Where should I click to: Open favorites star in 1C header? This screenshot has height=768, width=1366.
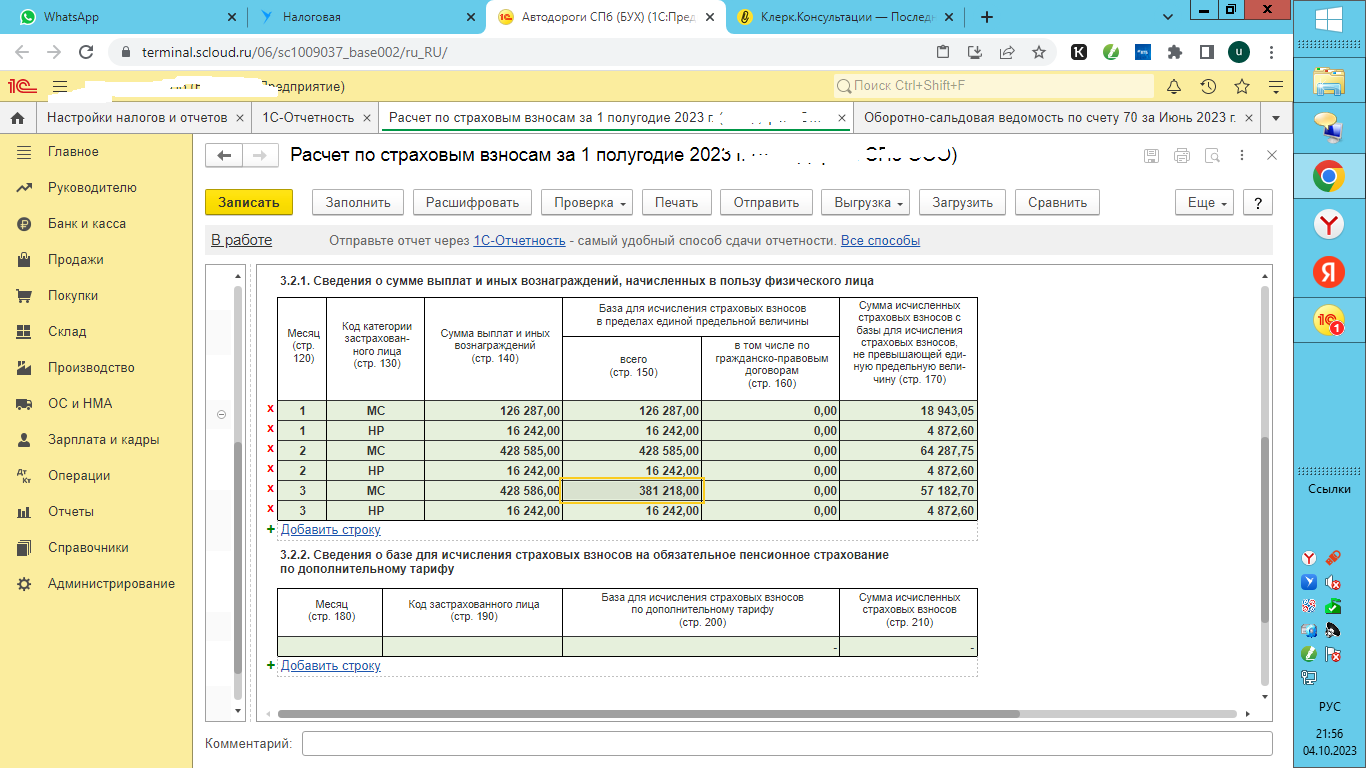point(1242,86)
